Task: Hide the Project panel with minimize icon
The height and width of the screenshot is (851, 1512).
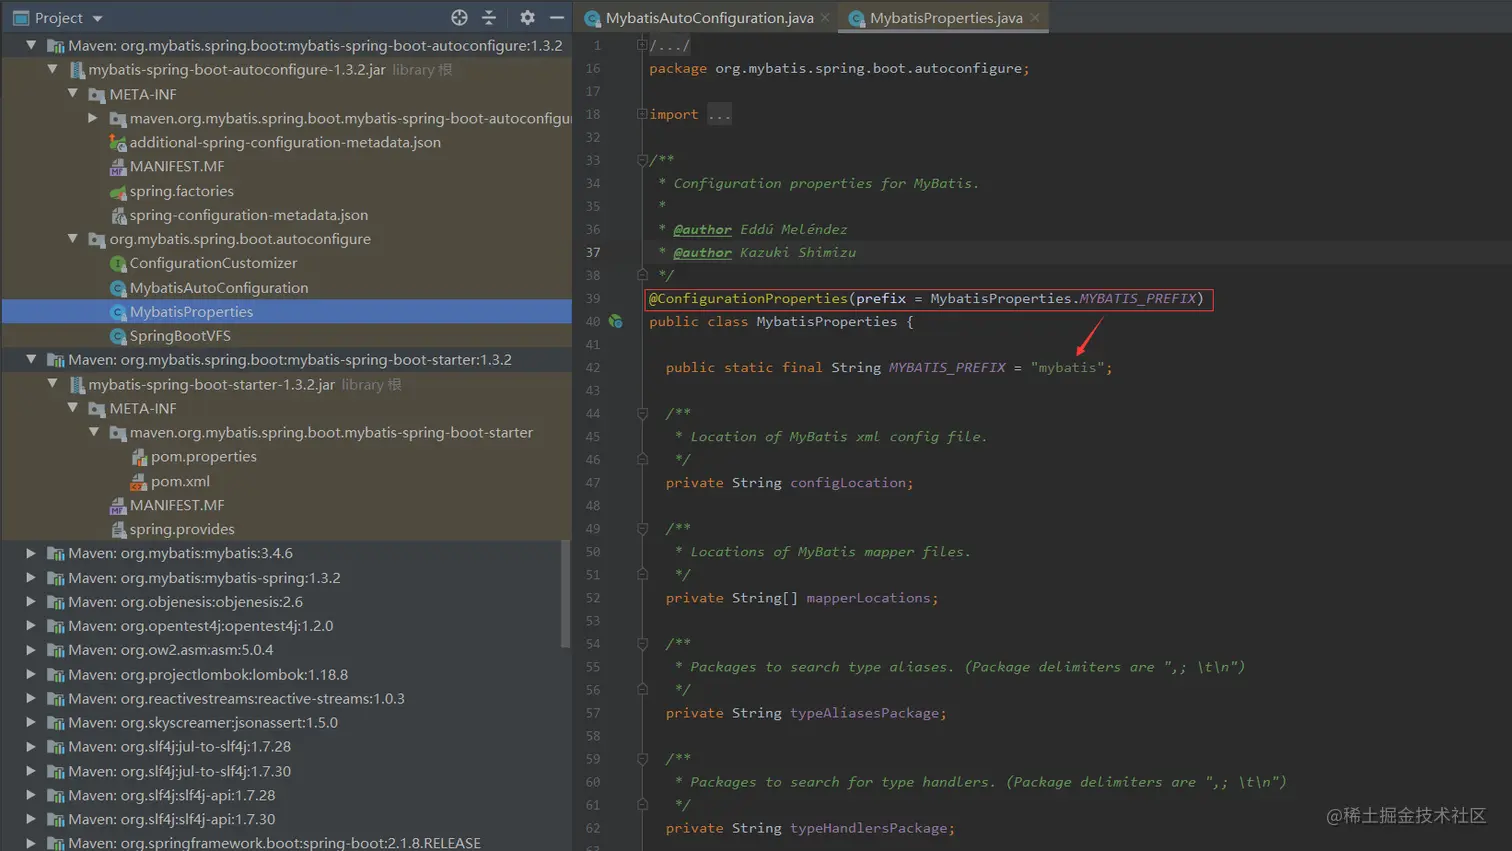Action: click(x=557, y=17)
